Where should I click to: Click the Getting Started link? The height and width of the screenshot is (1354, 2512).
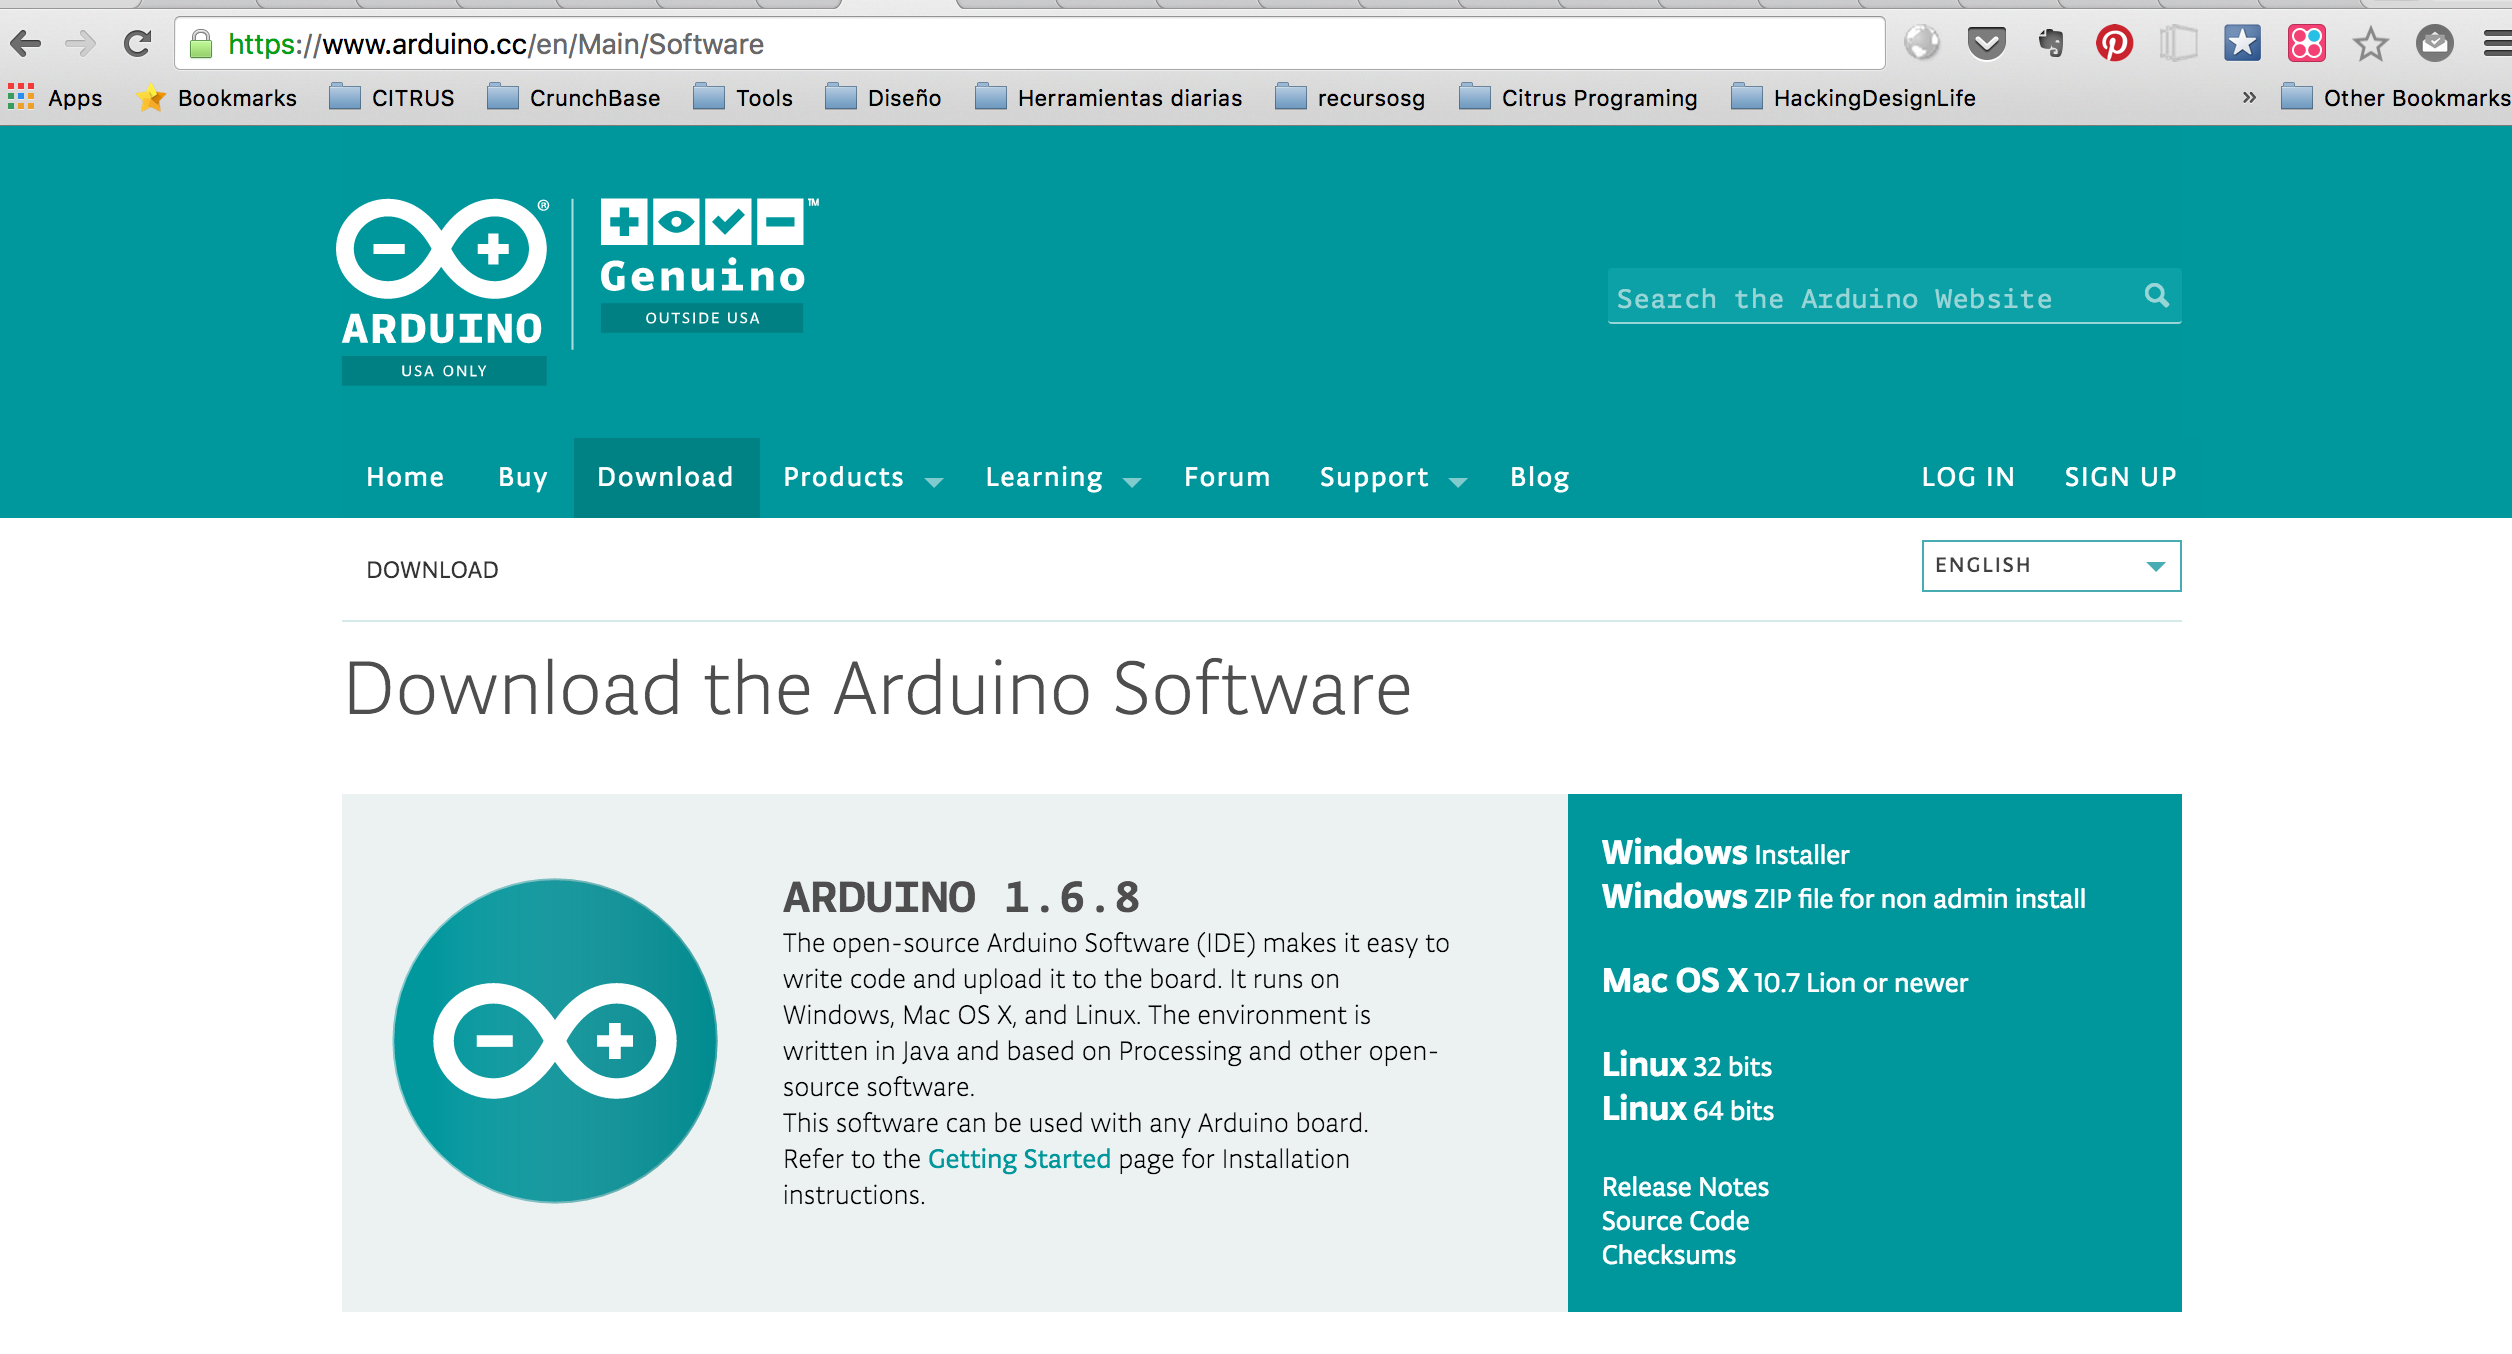coord(1019,1159)
